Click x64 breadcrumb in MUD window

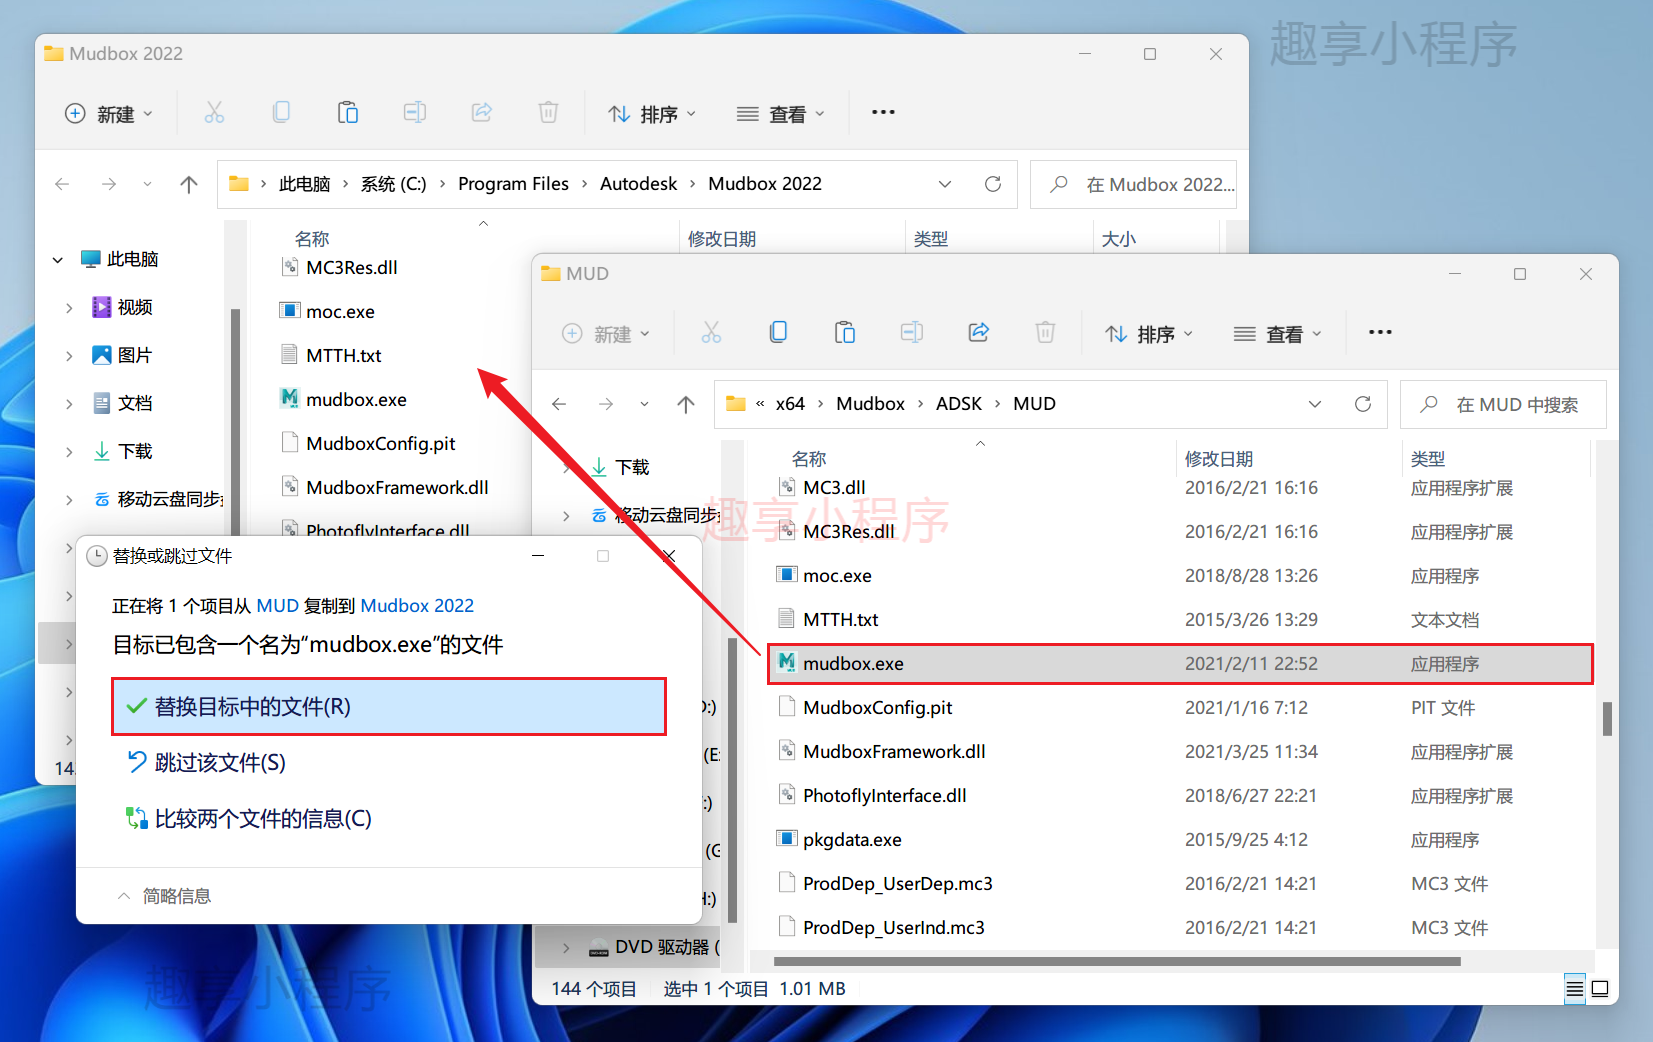(790, 404)
